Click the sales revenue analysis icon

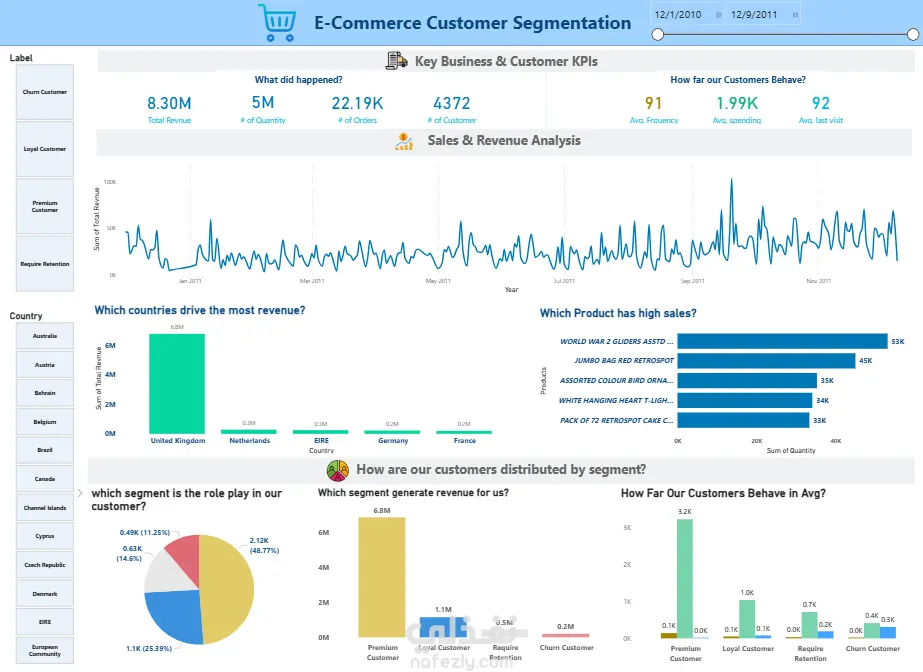coord(404,141)
